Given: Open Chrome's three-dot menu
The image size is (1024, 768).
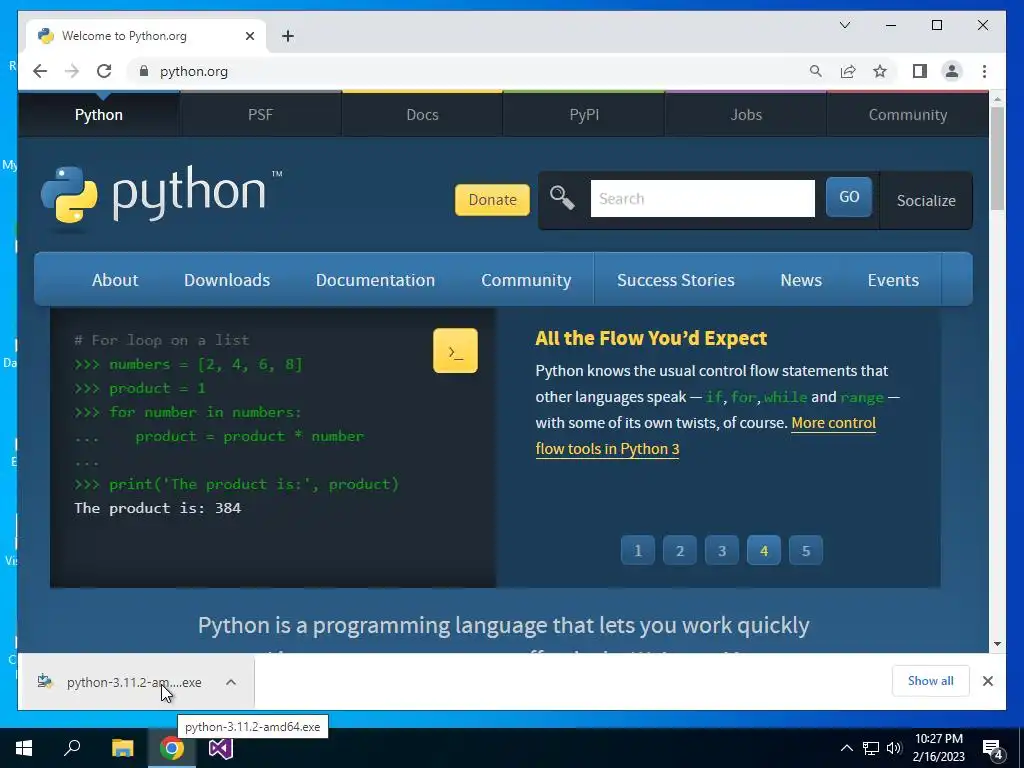Looking at the screenshot, I should [x=984, y=71].
